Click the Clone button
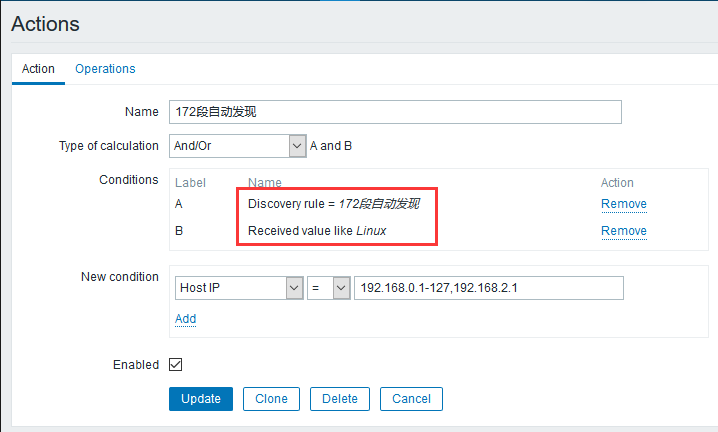The height and width of the screenshot is (432, 718). (x=272, y=399)
